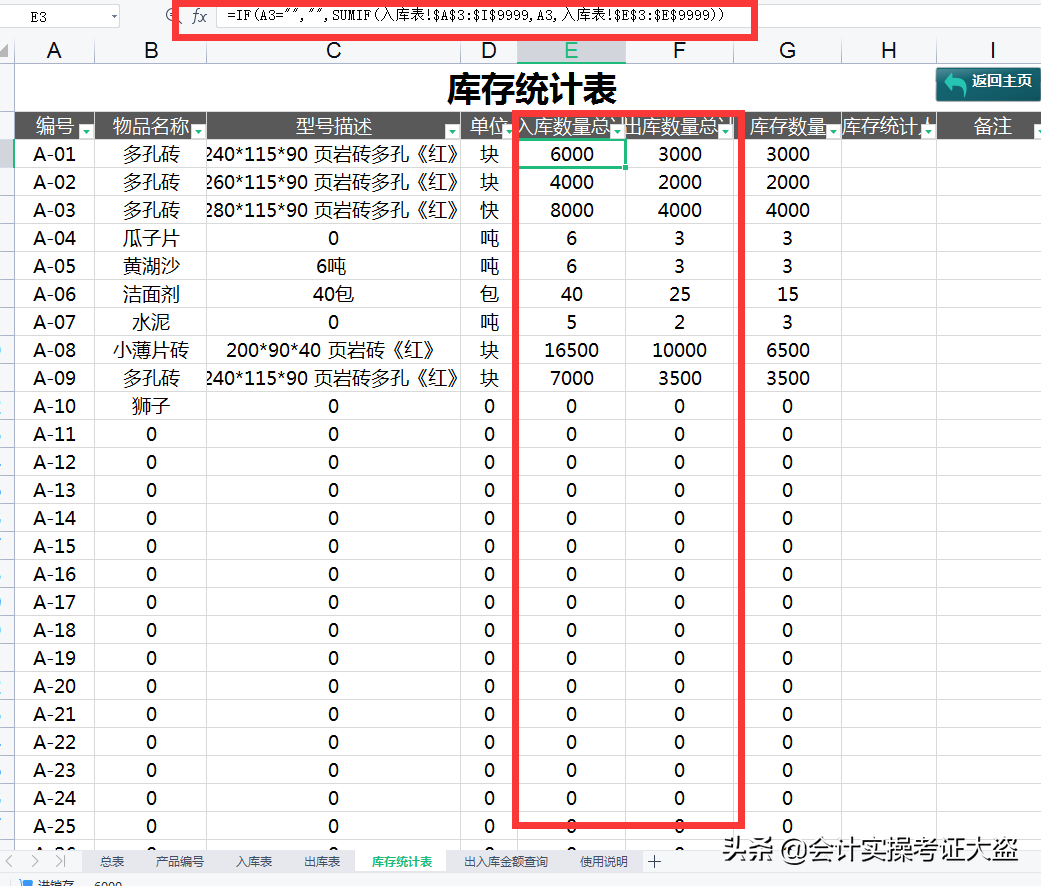
Task: Switch to the 出入库金额查询 sheet tab
Action: pyautogui.click(x=506, y=861)
